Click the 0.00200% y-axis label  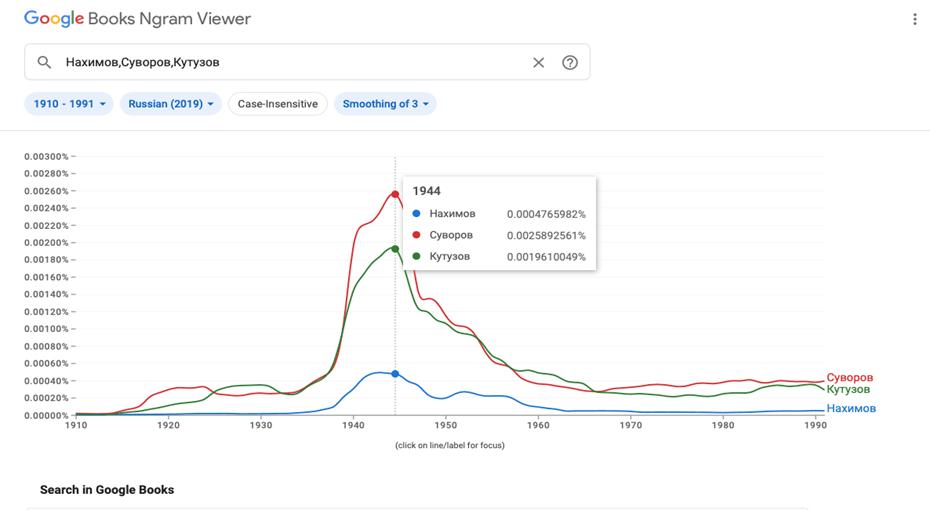[x=46, y=243]
